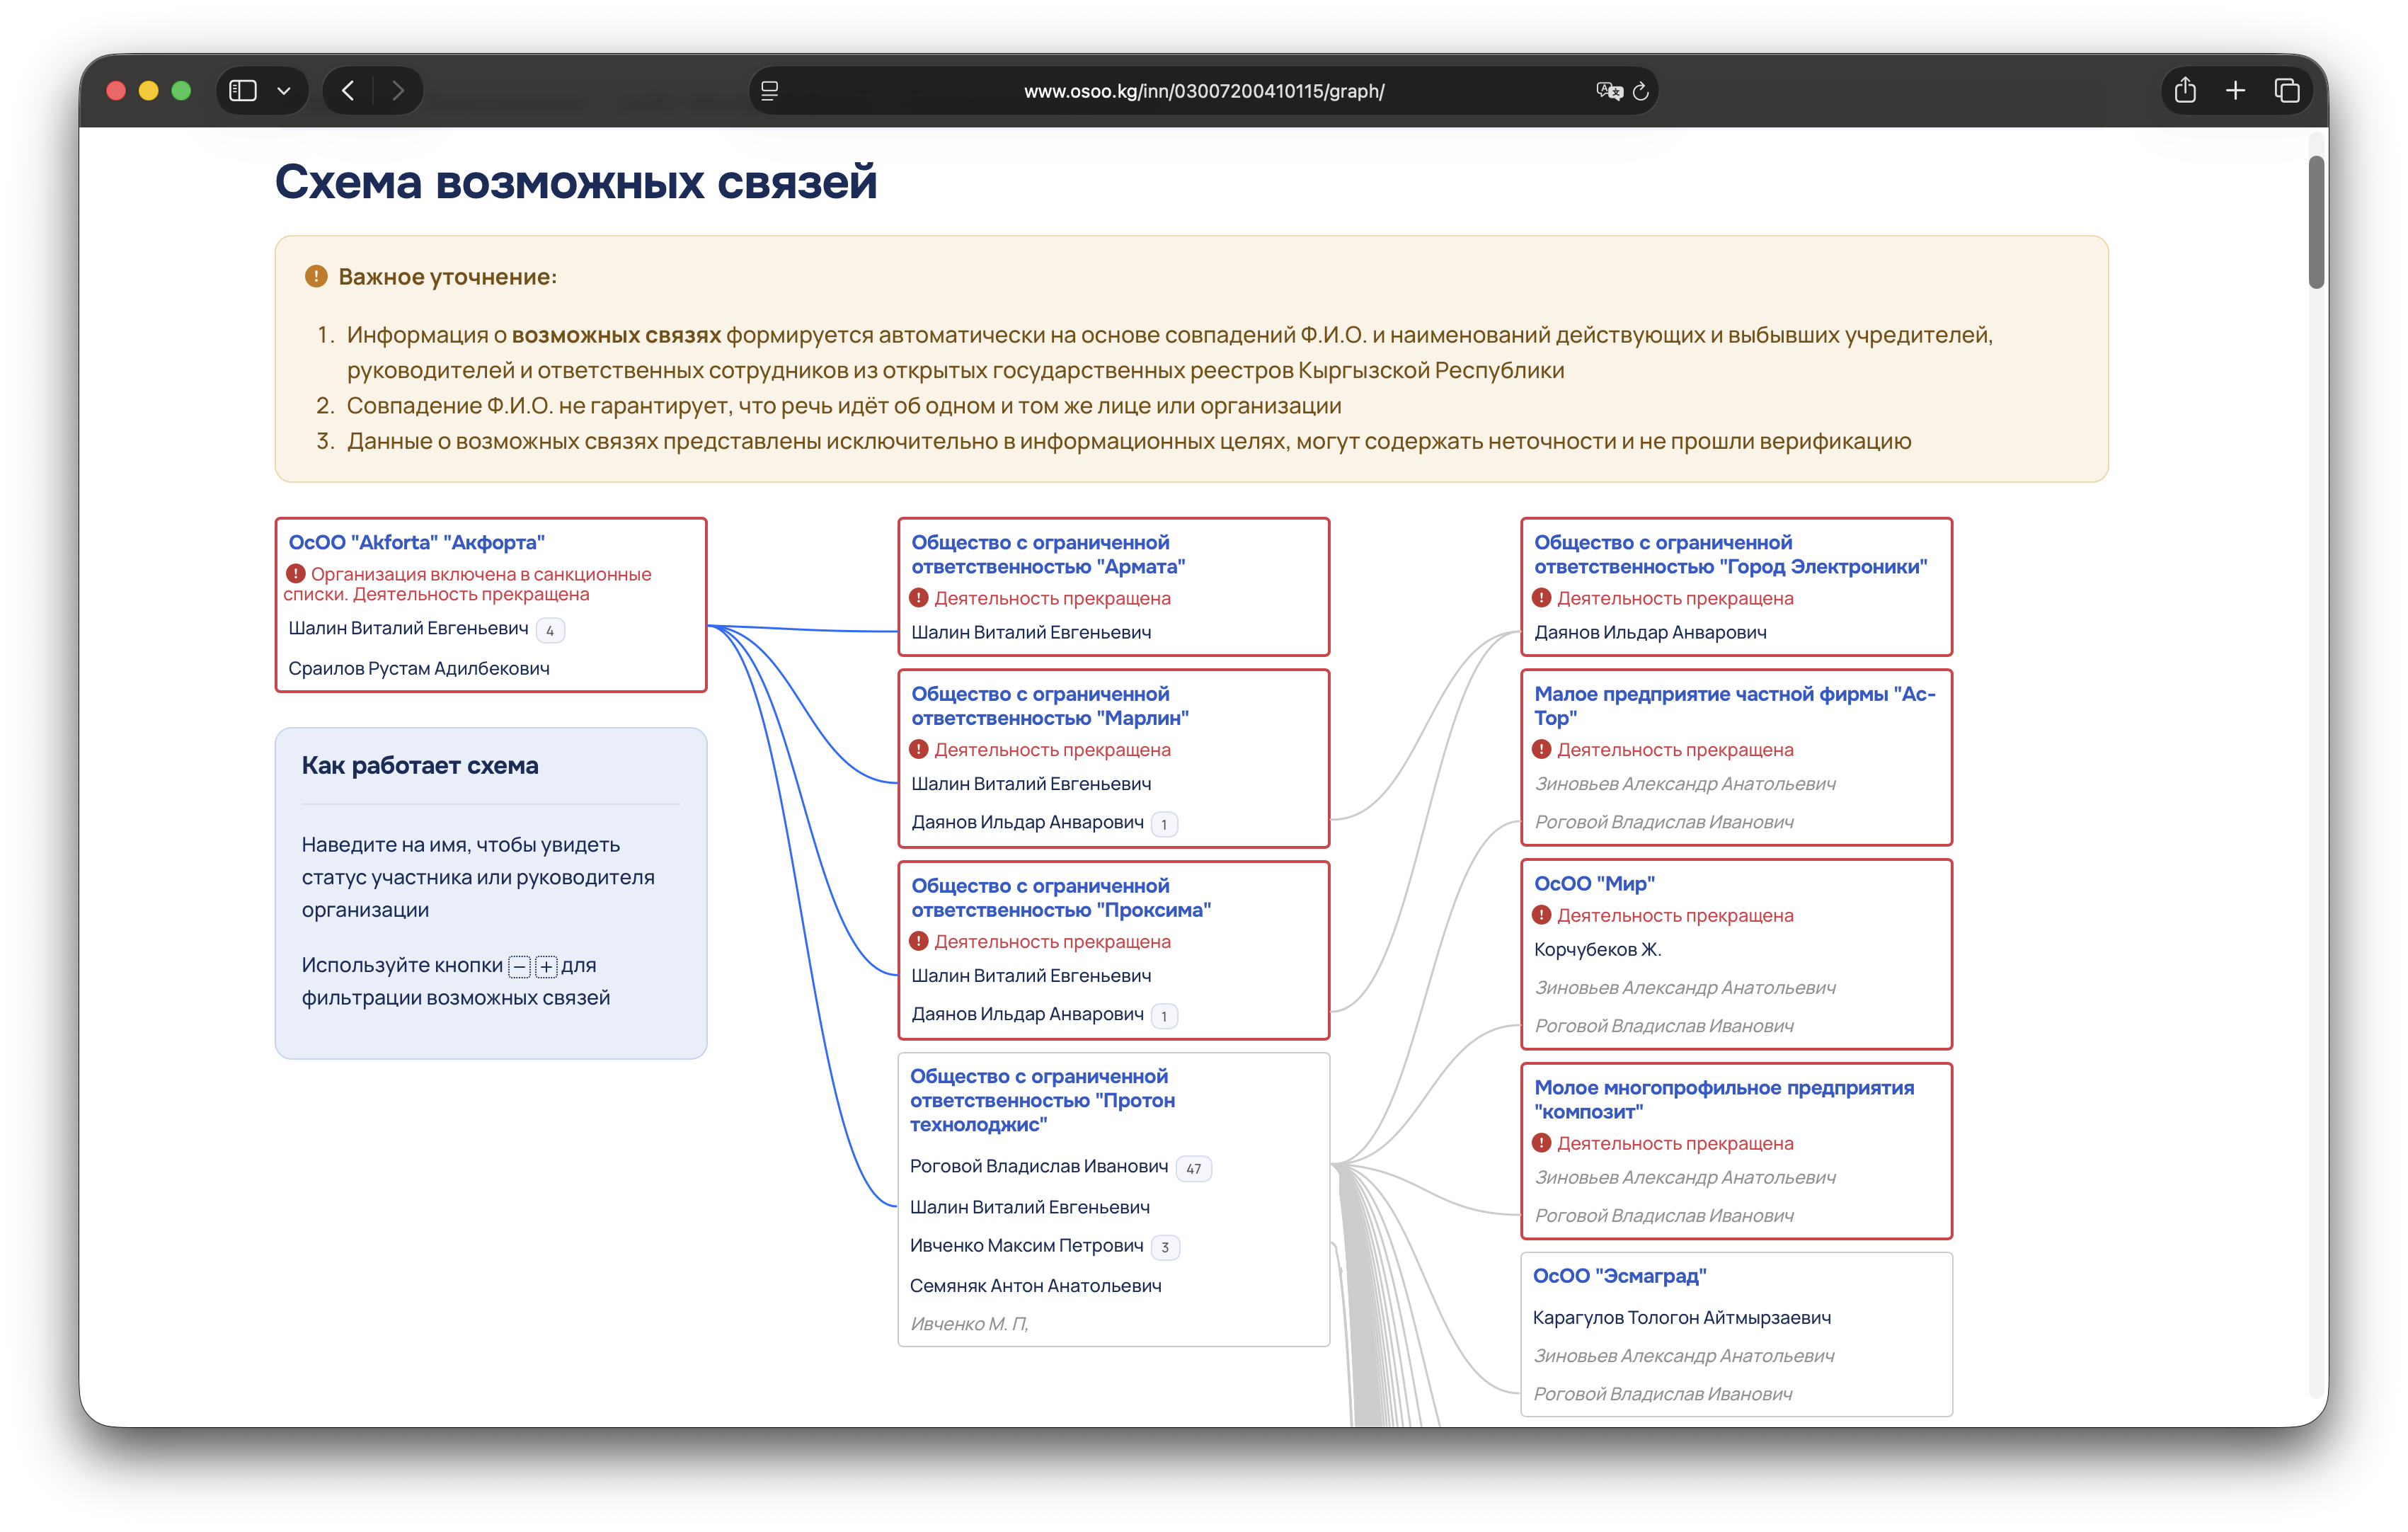Select Роговой Владислав Иванович in Протон card

(1039, 1166)
